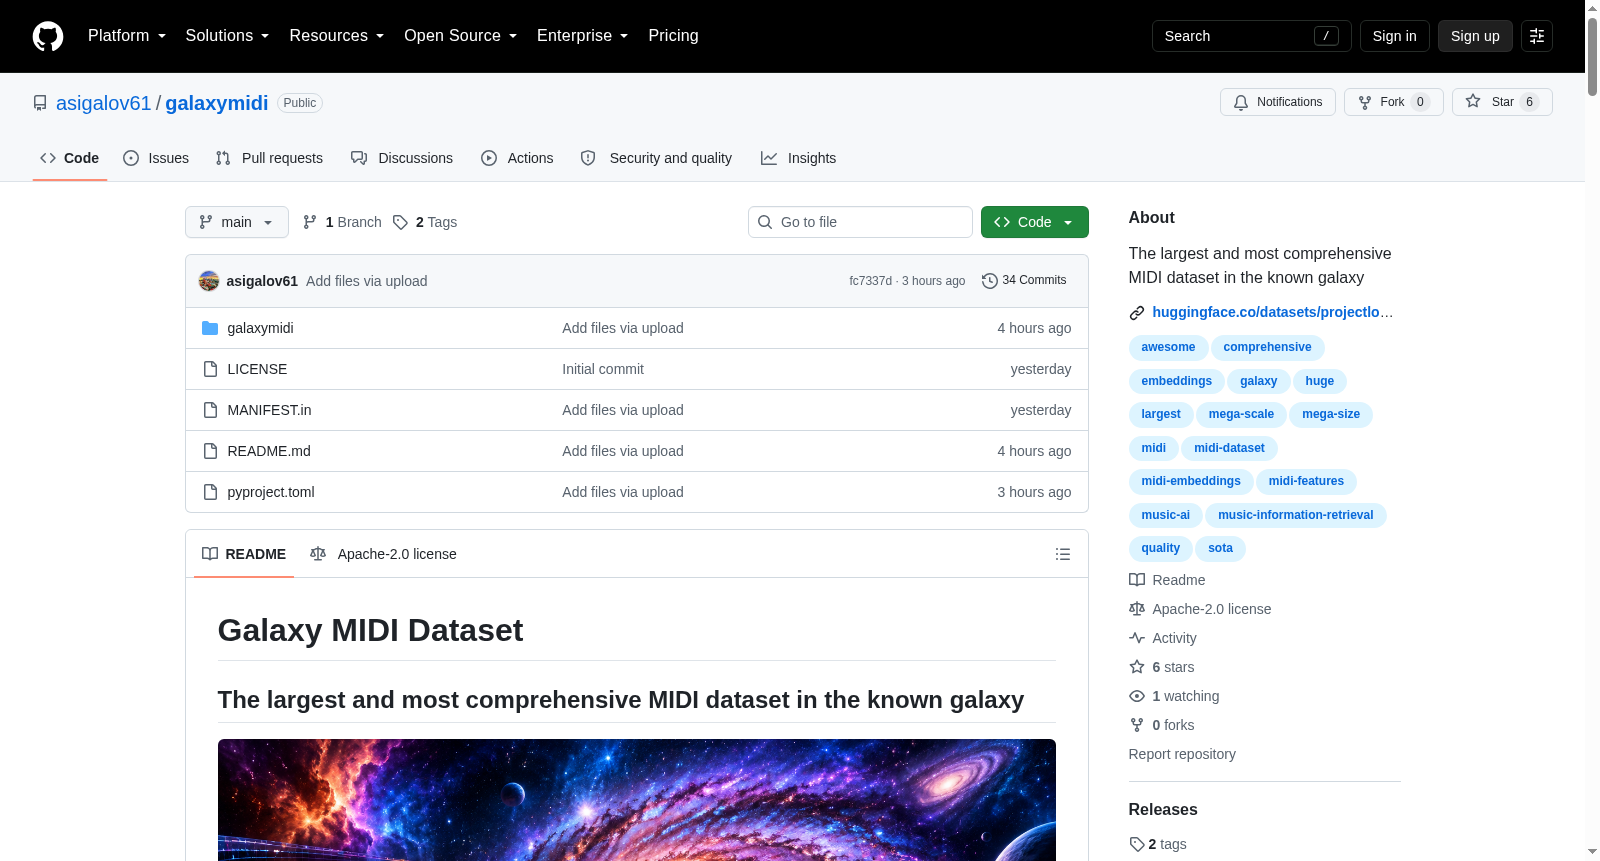Viewport: 1600px width, 861px height.
Task: Open the appearance settings icon in header
Action: coord(1537,36)
